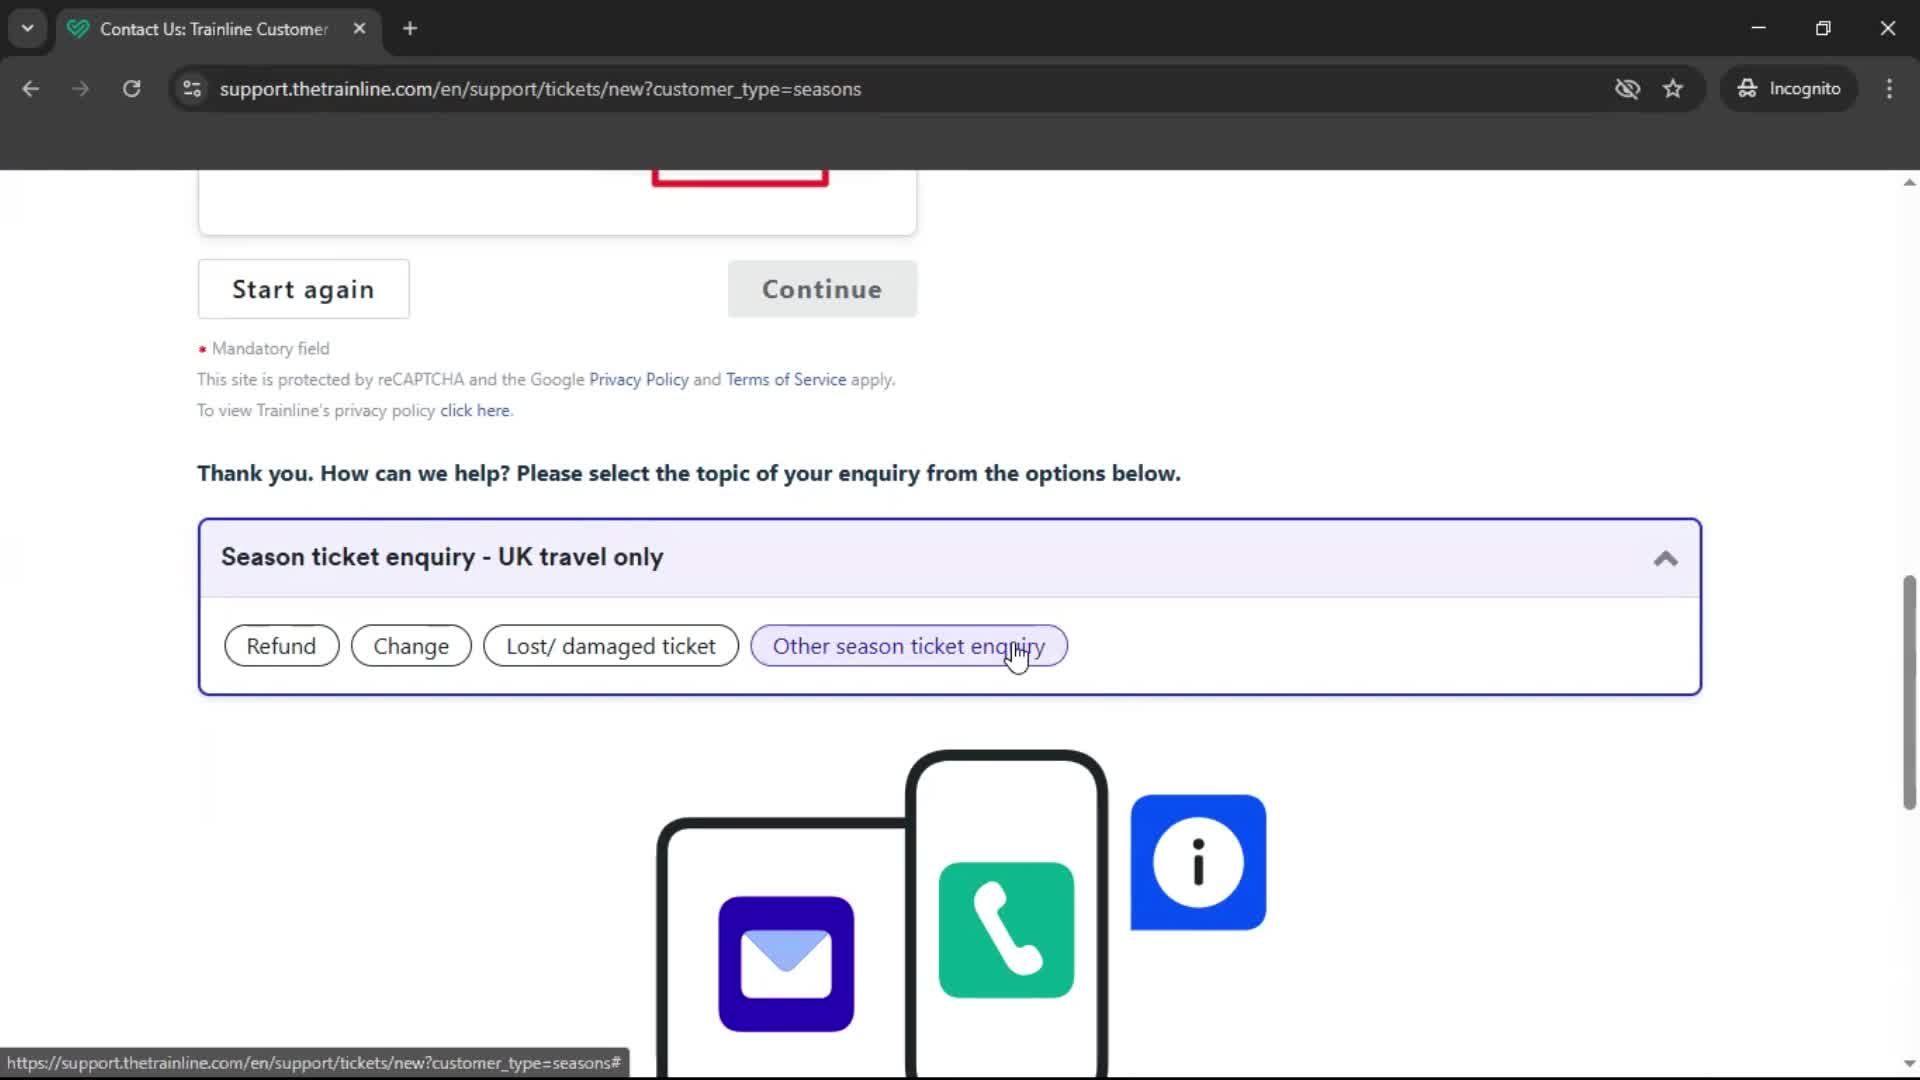Collapse the Season ticket enquiry panel

(1664, 558)
